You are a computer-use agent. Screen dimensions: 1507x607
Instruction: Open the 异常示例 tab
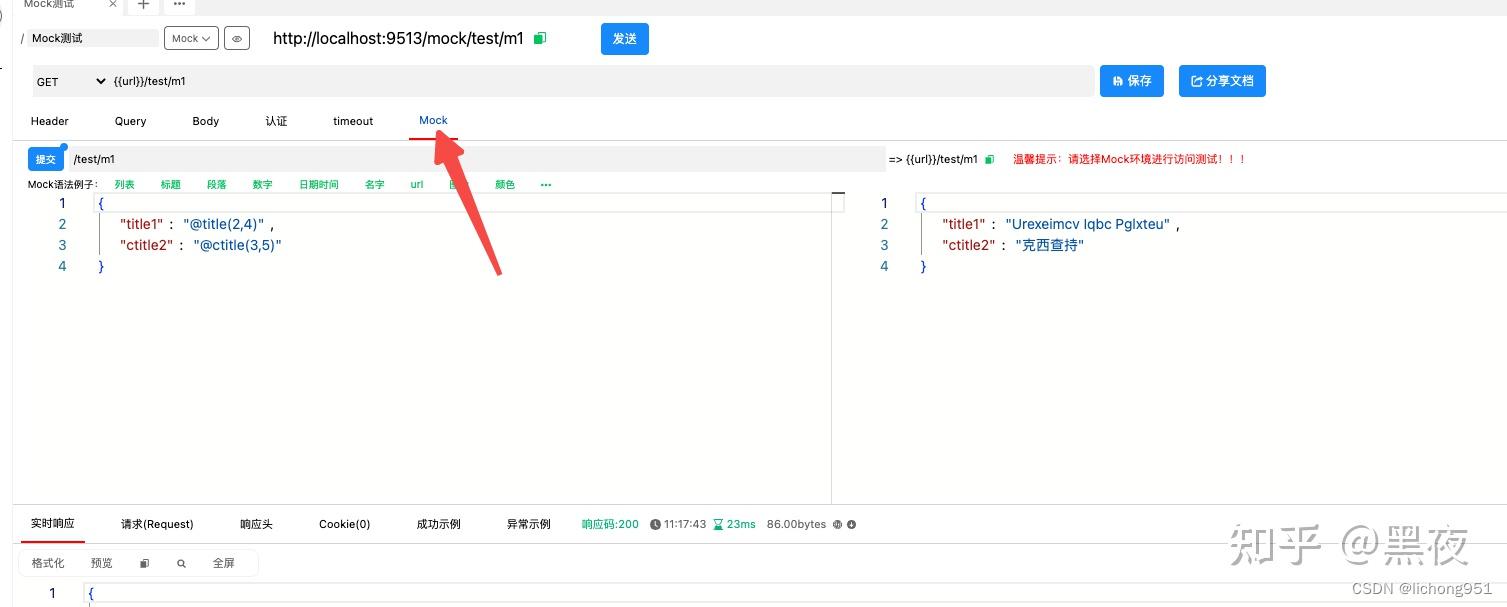528,523
